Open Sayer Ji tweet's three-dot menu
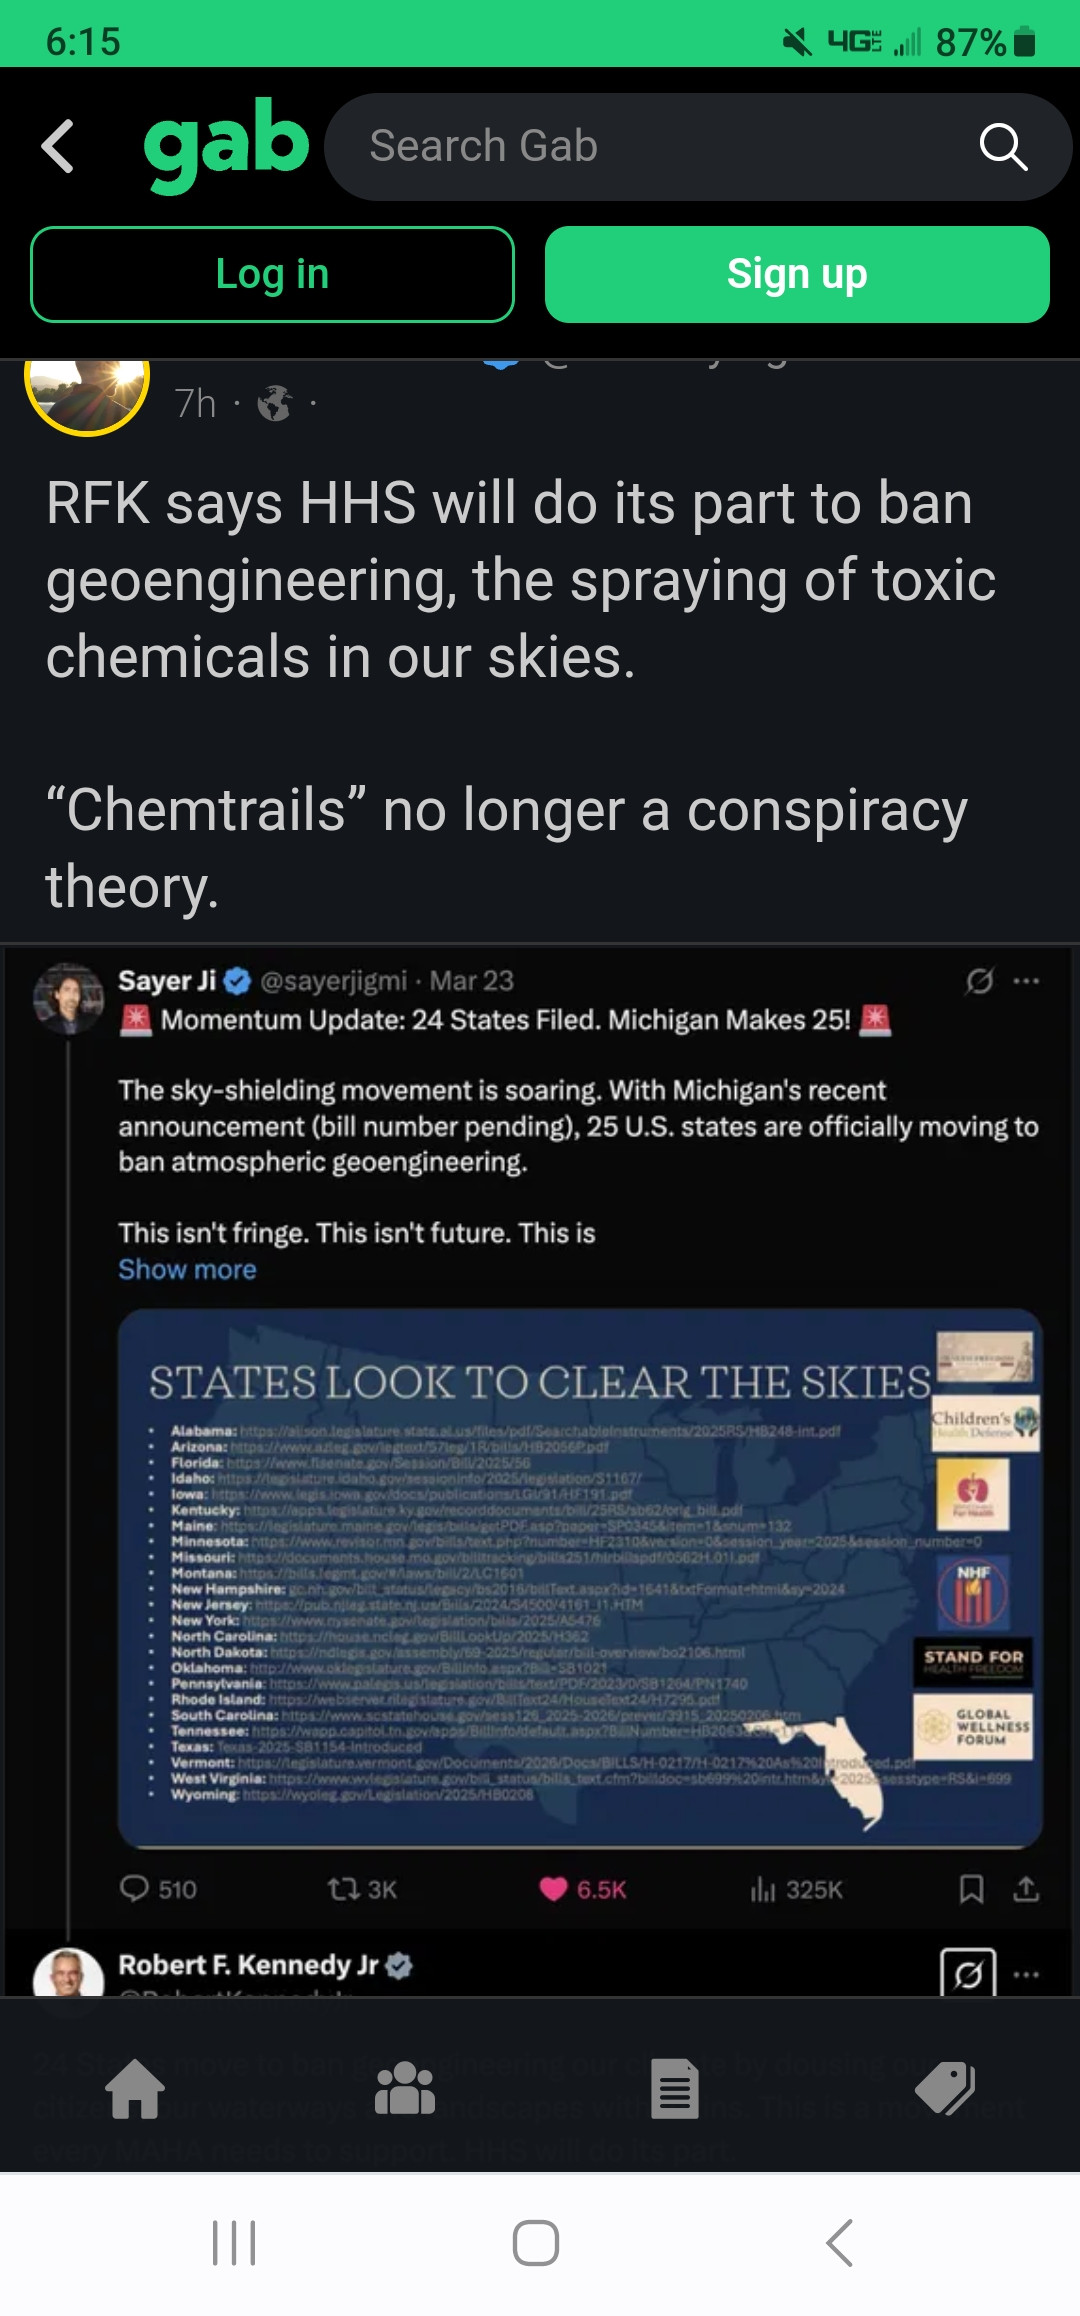Image resolution: width=1080 pixels, height=2316 pixels. point(1026,981)
